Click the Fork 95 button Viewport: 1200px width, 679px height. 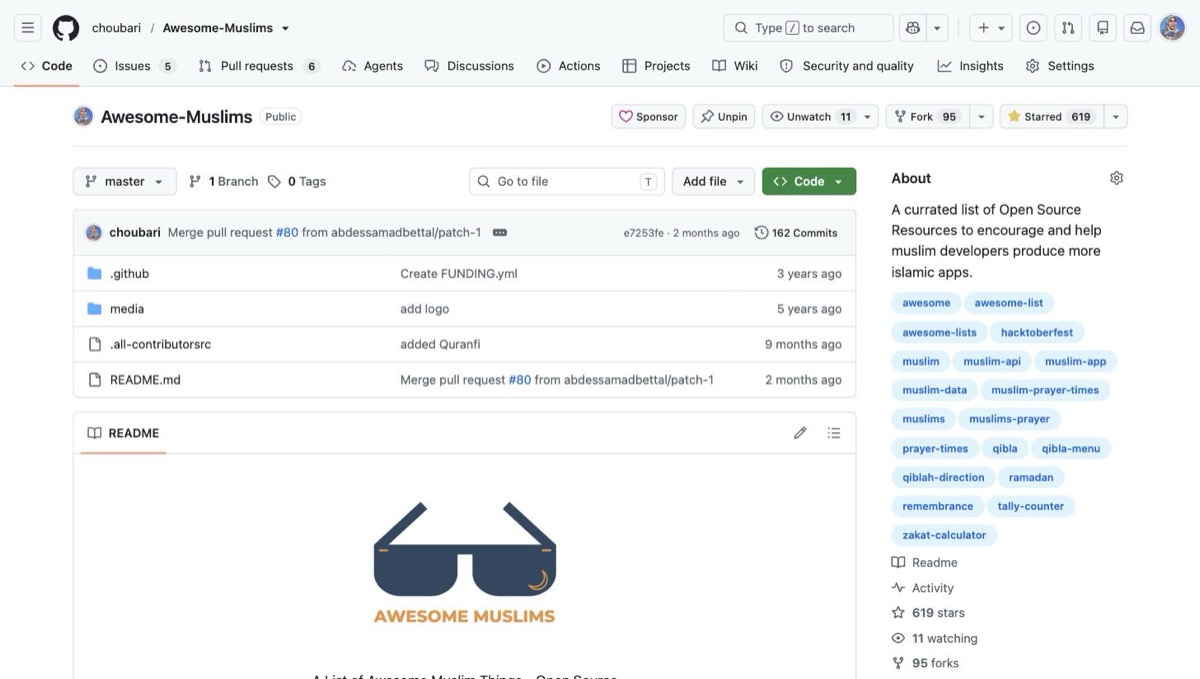[926, 116]
